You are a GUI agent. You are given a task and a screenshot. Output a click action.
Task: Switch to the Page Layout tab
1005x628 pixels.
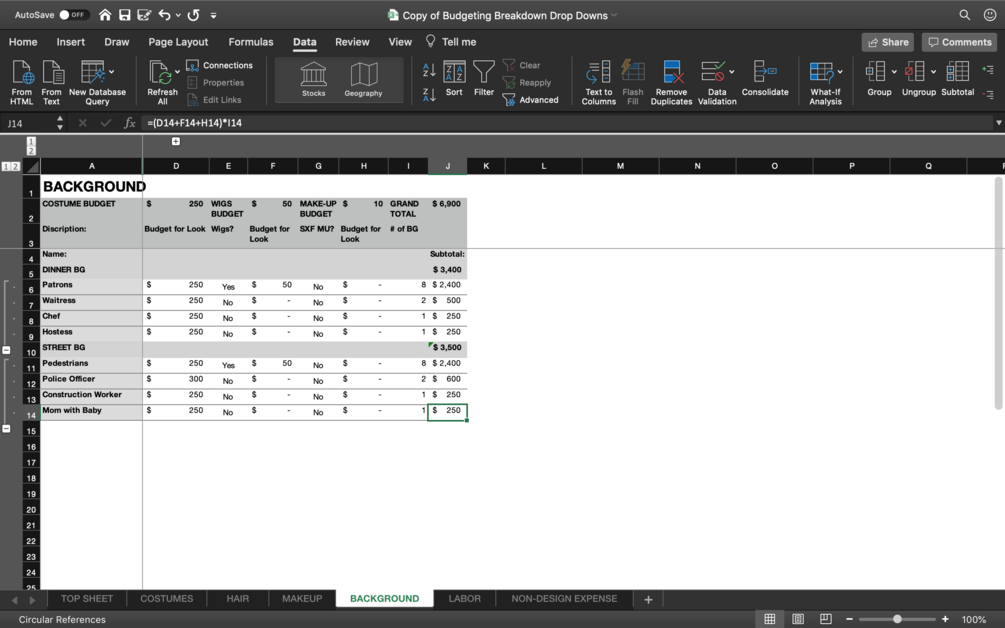pos(178,42)
